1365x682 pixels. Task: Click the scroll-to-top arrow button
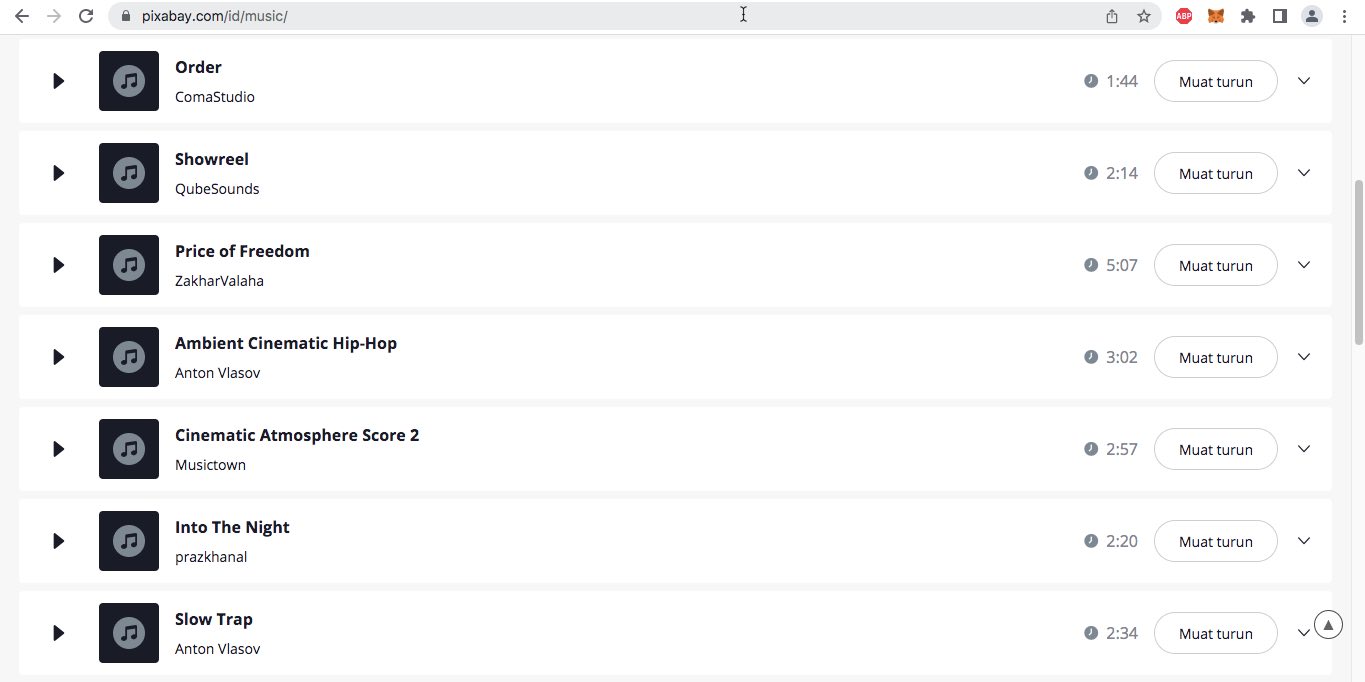1328,625
